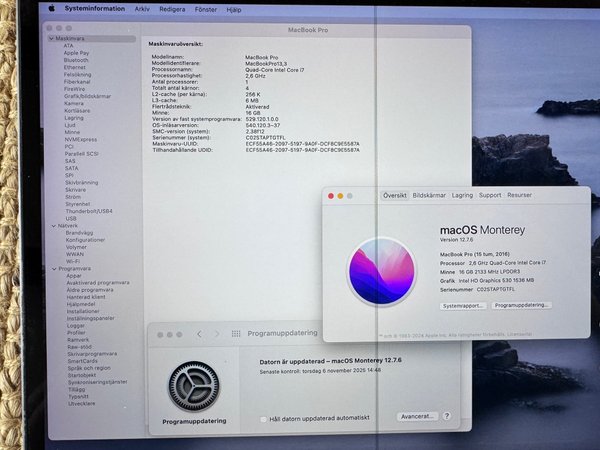Show all preferences grid icon
The image size is (600, 450).
tap(236, 334)
